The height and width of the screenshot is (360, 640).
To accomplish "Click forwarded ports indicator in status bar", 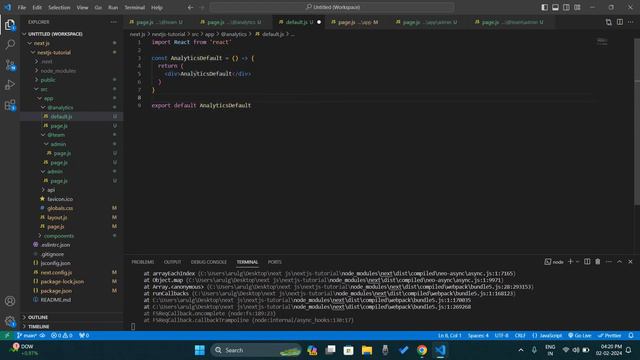I will click(84, 336).
